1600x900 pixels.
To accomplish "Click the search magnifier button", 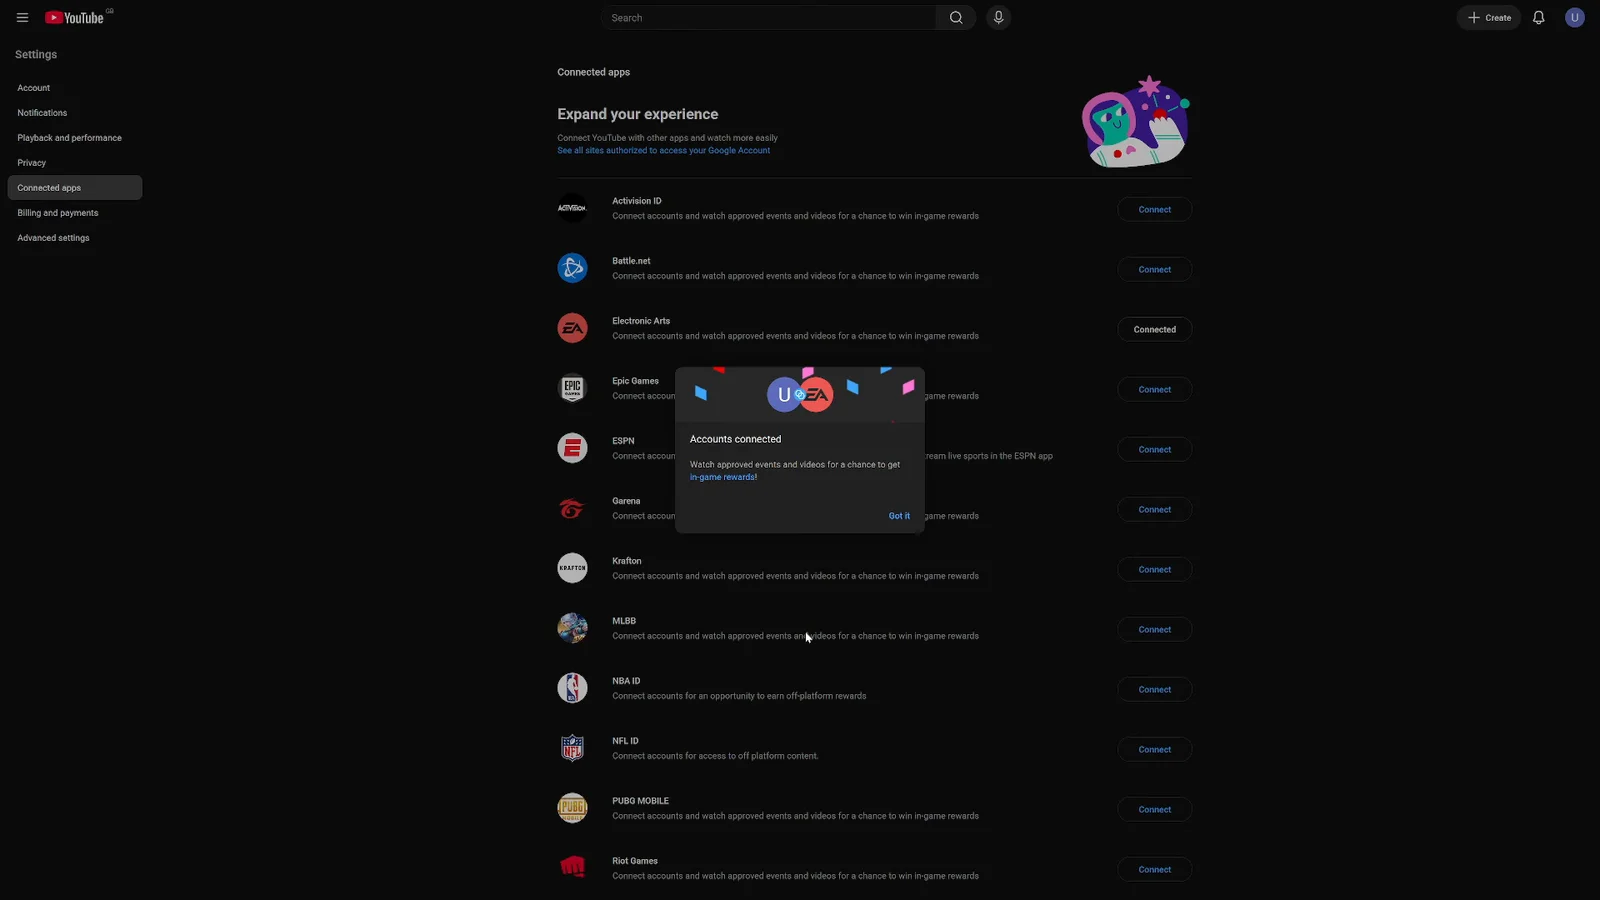I will coord(956,18).
